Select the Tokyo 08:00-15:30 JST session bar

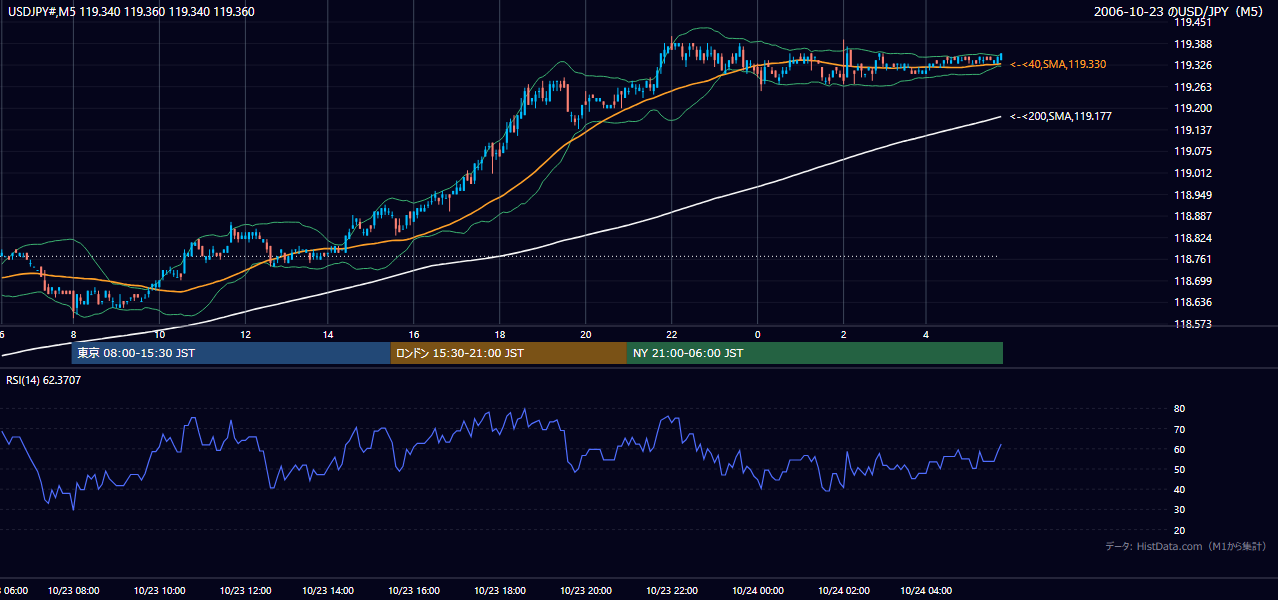point(231,353)
